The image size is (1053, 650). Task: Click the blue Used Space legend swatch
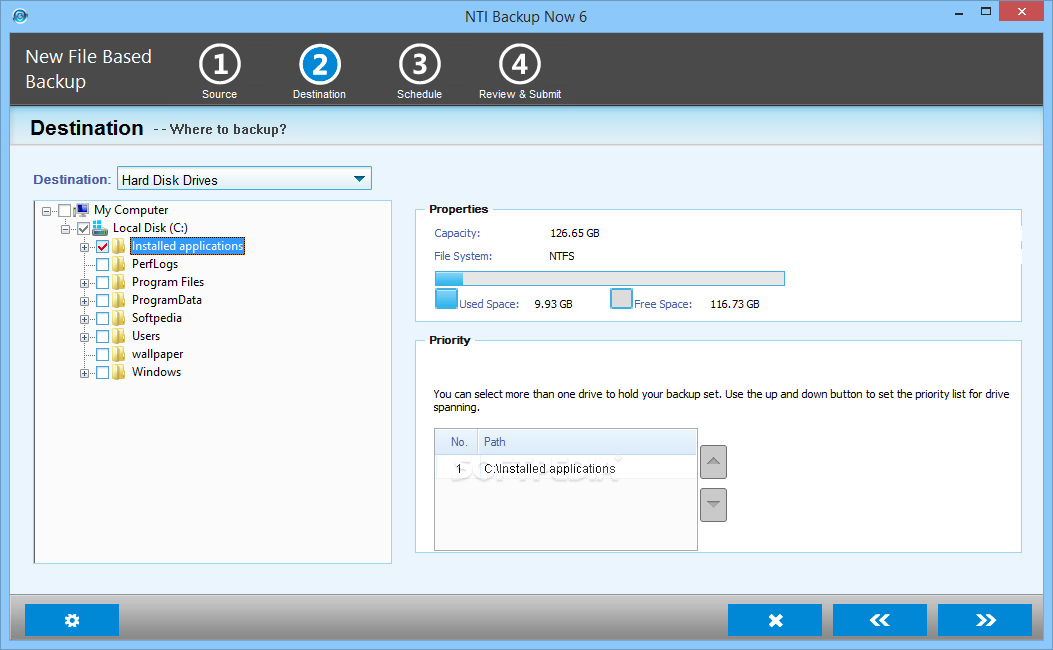447,299
